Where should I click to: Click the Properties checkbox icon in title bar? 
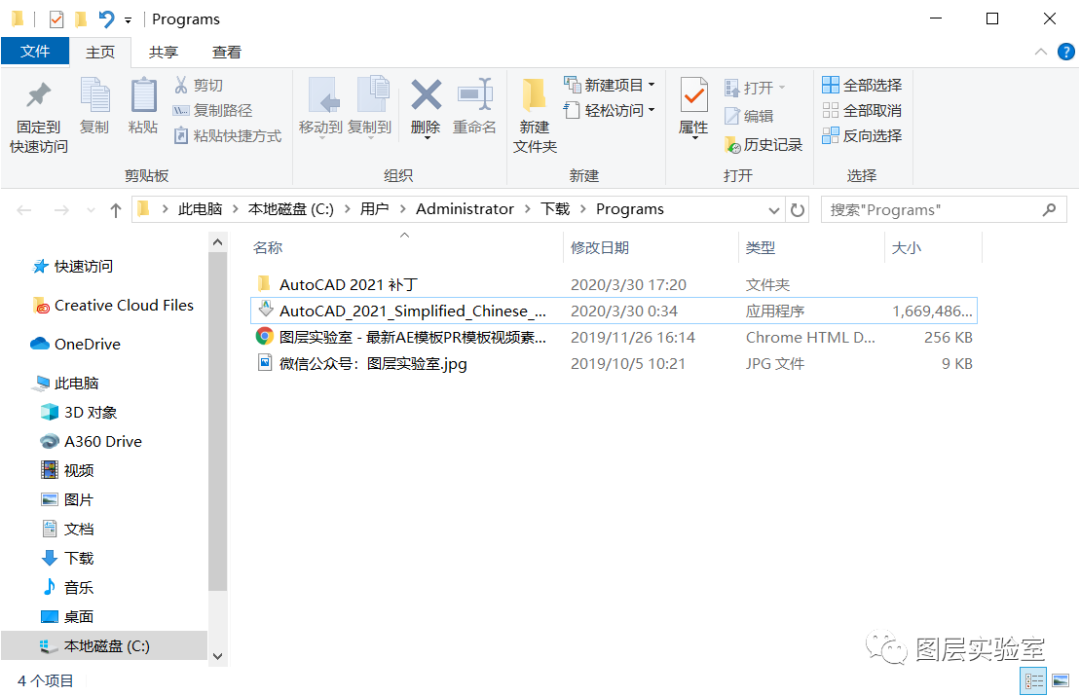(x=56, y=19)
